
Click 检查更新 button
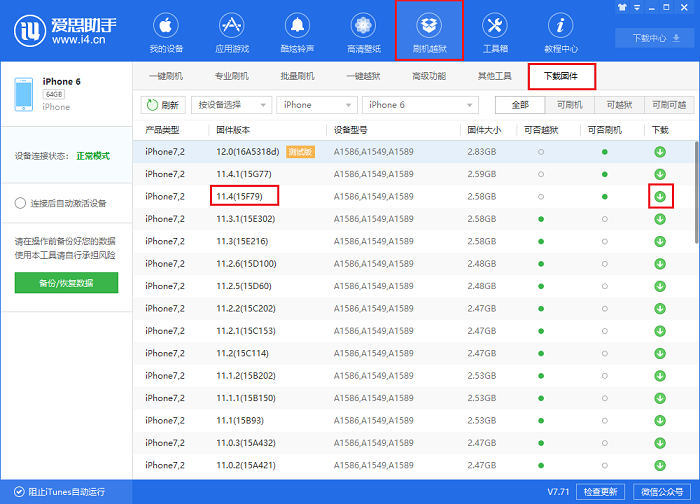pos(600,492)
